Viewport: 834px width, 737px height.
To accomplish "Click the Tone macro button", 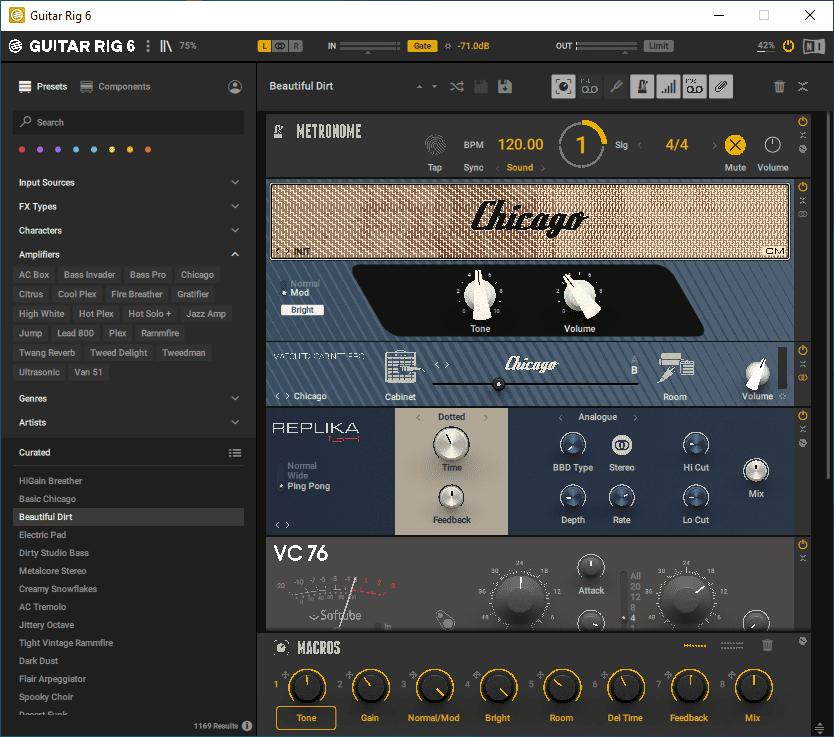I will 306,718.
